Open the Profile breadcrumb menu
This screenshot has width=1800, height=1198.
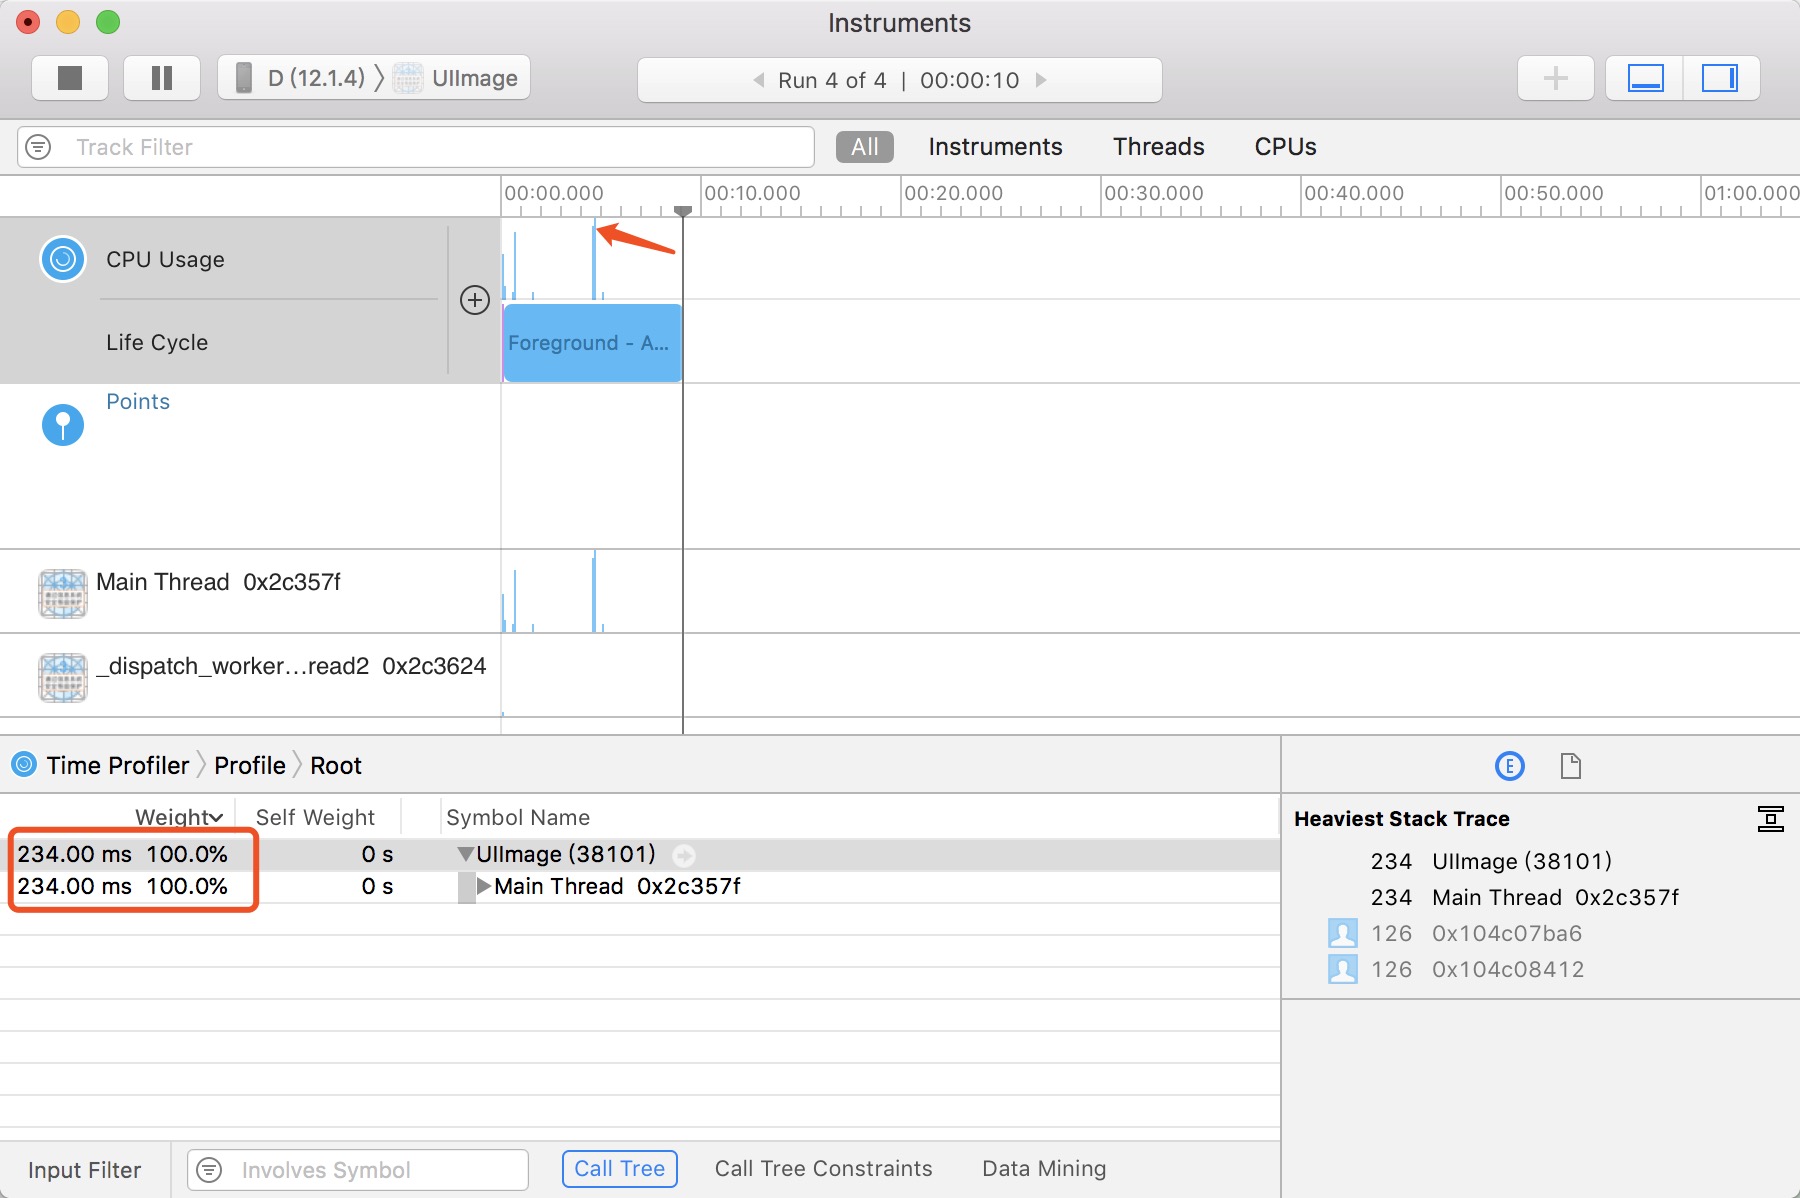coord(250,765)
